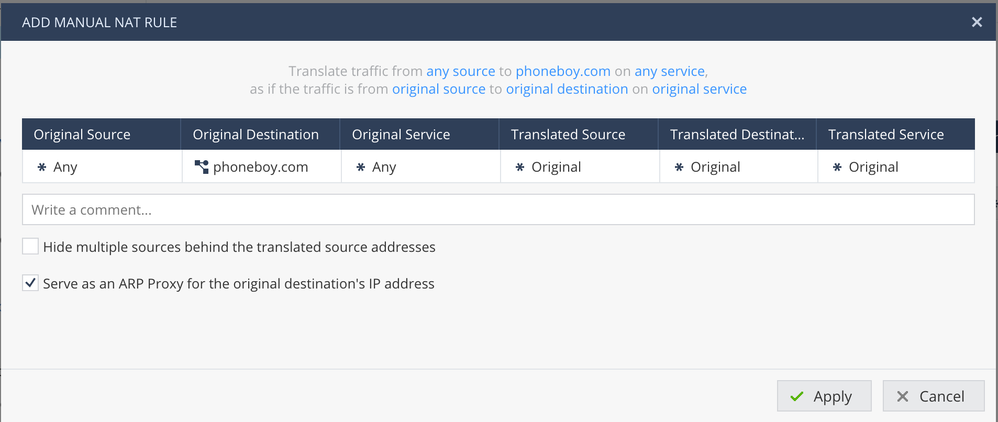Apply the NAT rule
998x422 pixels.
tap(824, 396)
